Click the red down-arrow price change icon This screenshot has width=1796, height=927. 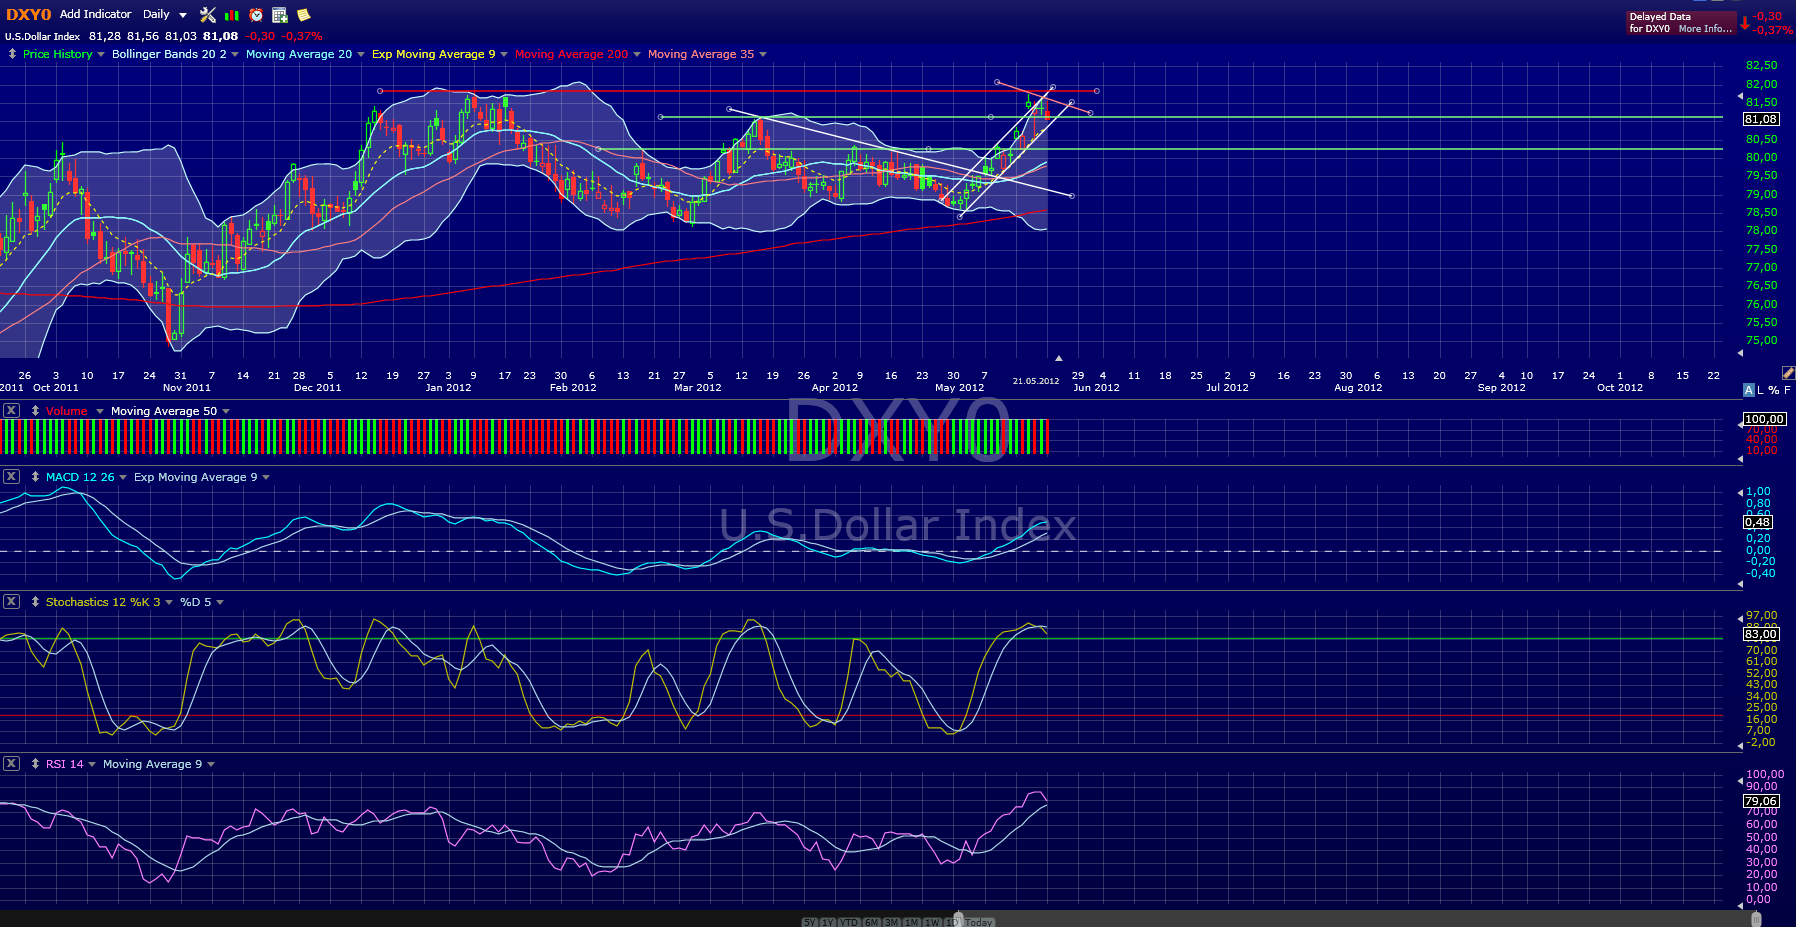(1745, 23)
